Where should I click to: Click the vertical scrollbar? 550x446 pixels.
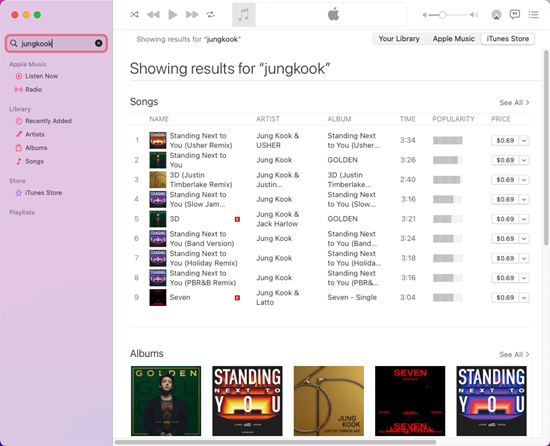click(x=546, y=148)
